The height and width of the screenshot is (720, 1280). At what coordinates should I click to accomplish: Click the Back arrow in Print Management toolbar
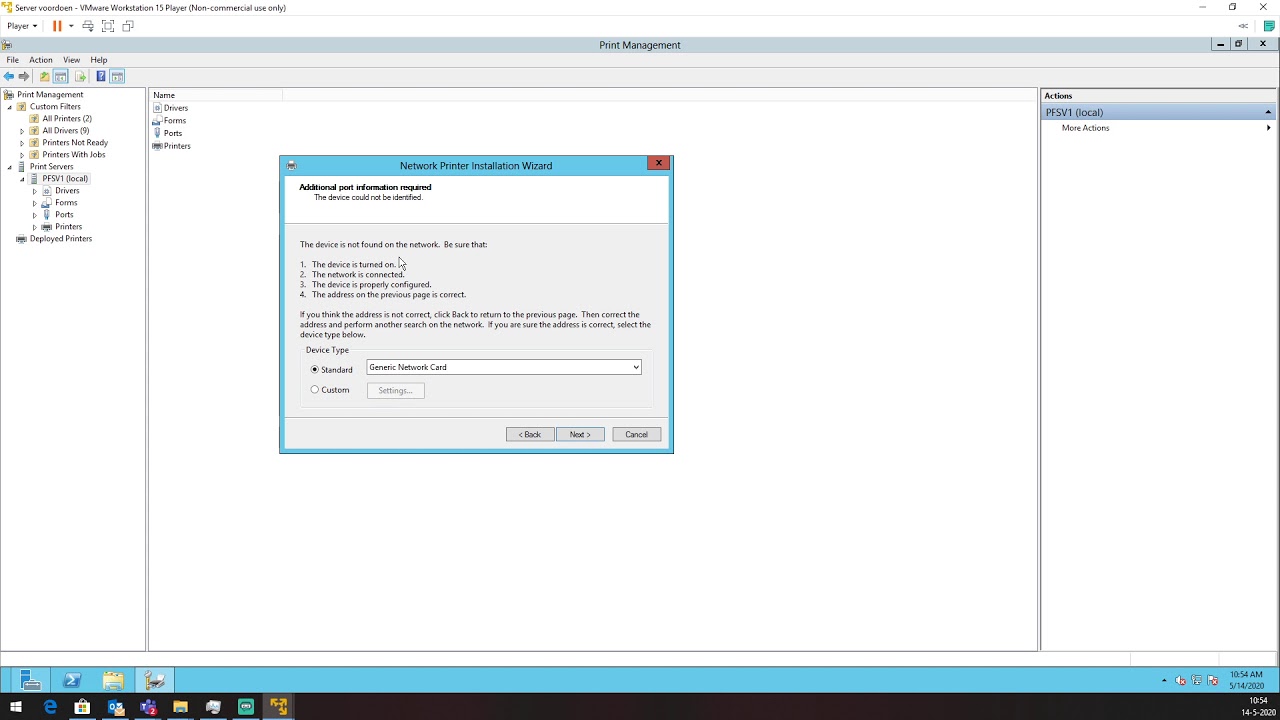pyautogui.click(x=9, y=77)
